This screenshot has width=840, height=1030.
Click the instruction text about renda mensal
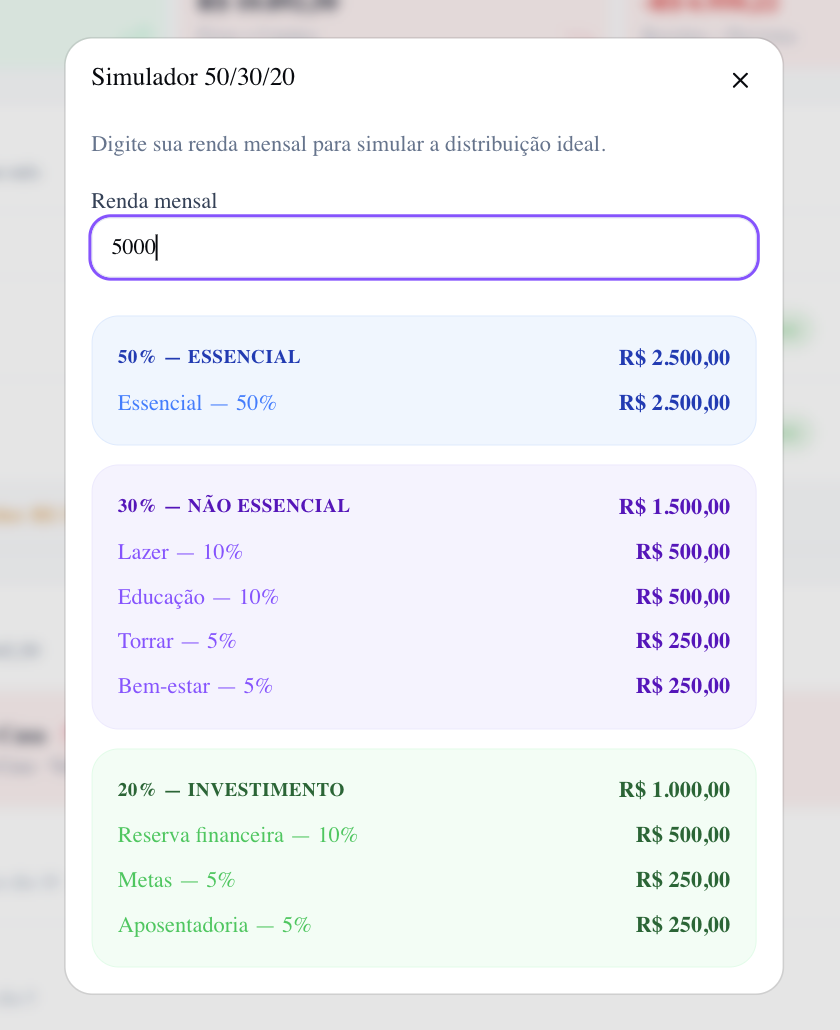coord(348,144)
